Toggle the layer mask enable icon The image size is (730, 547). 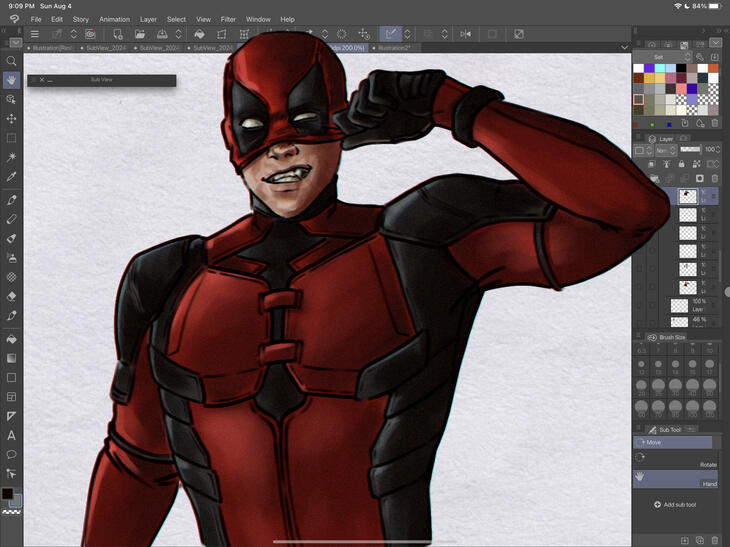click(x=699, y=179)
